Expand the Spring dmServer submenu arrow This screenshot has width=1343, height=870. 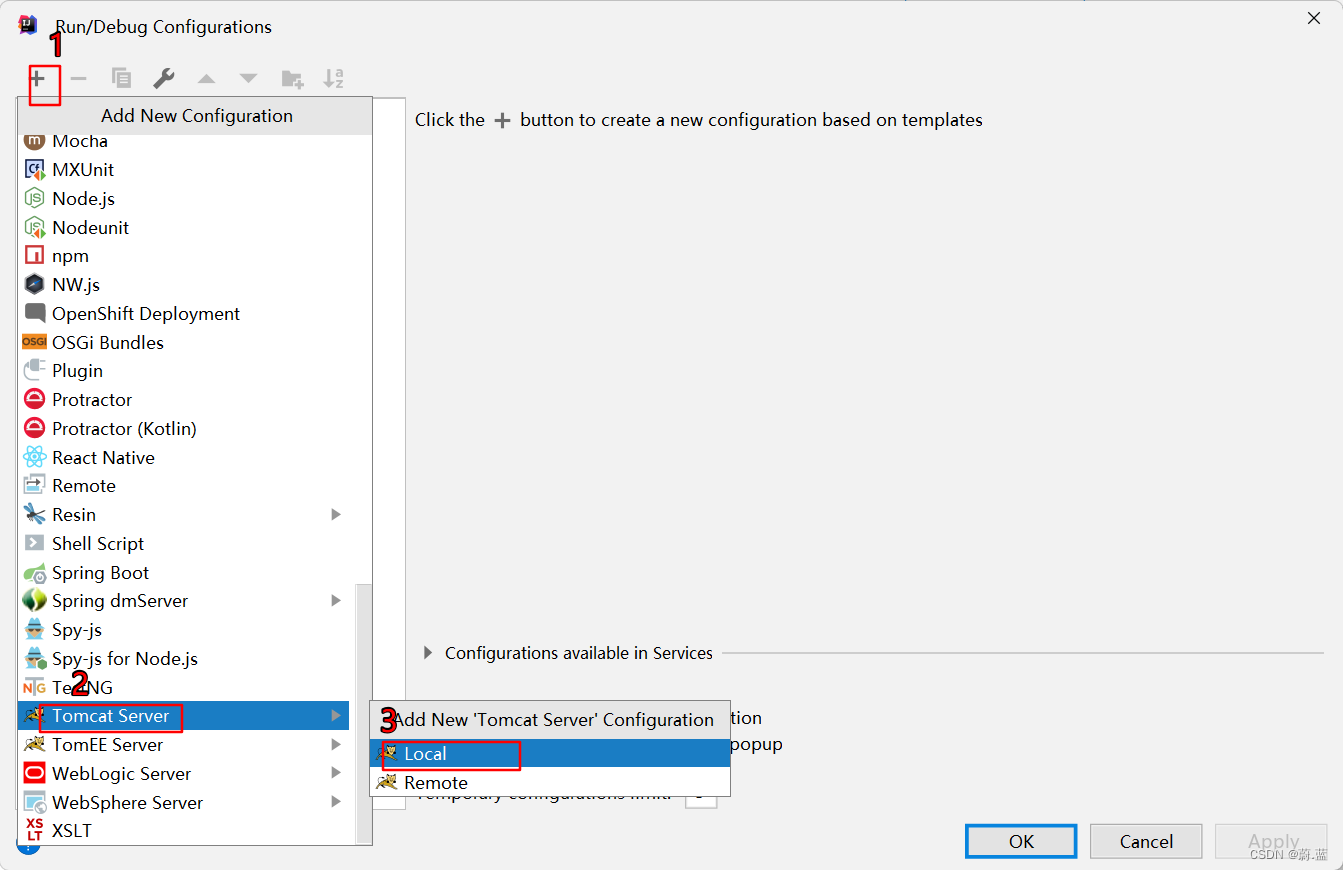pos(336,601)
